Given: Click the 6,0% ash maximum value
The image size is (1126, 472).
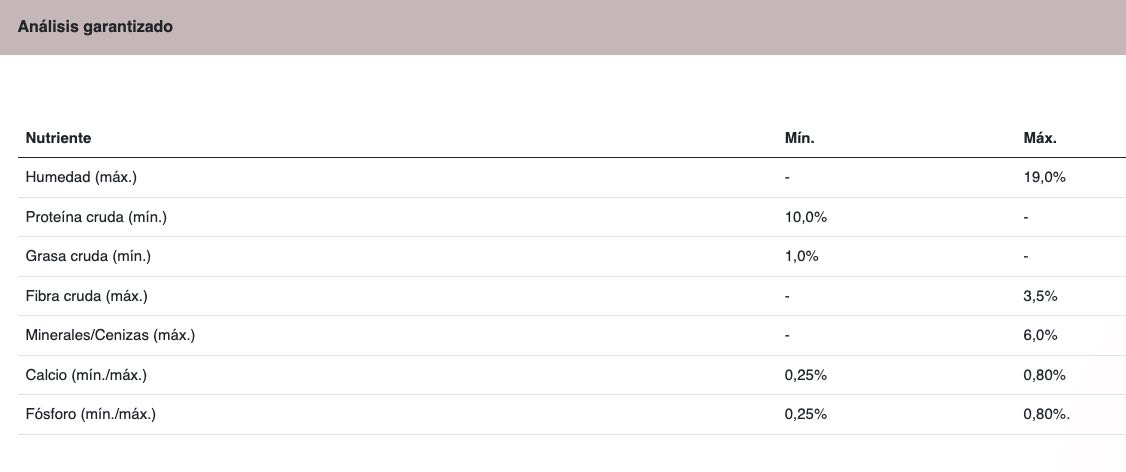Looking at the screenshot, I should (1041, 336).
